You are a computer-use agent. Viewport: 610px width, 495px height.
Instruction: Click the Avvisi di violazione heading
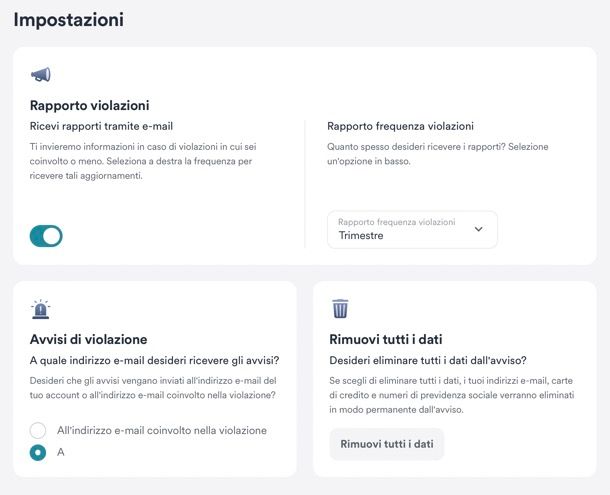[88, 339]
